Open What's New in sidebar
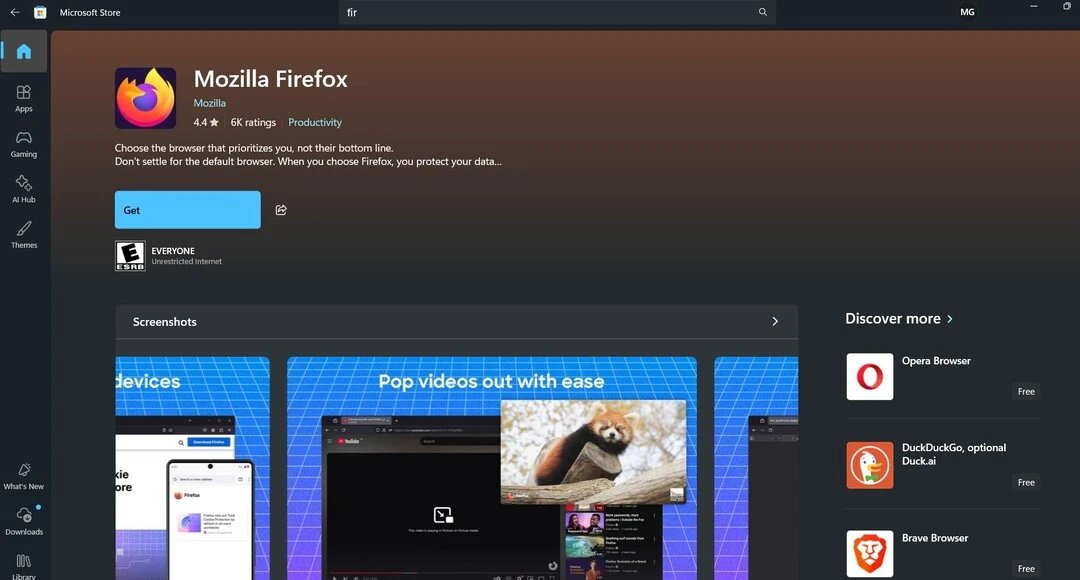Image resolution: width=1080 pixels, height=580 pixels. [24, 476]
